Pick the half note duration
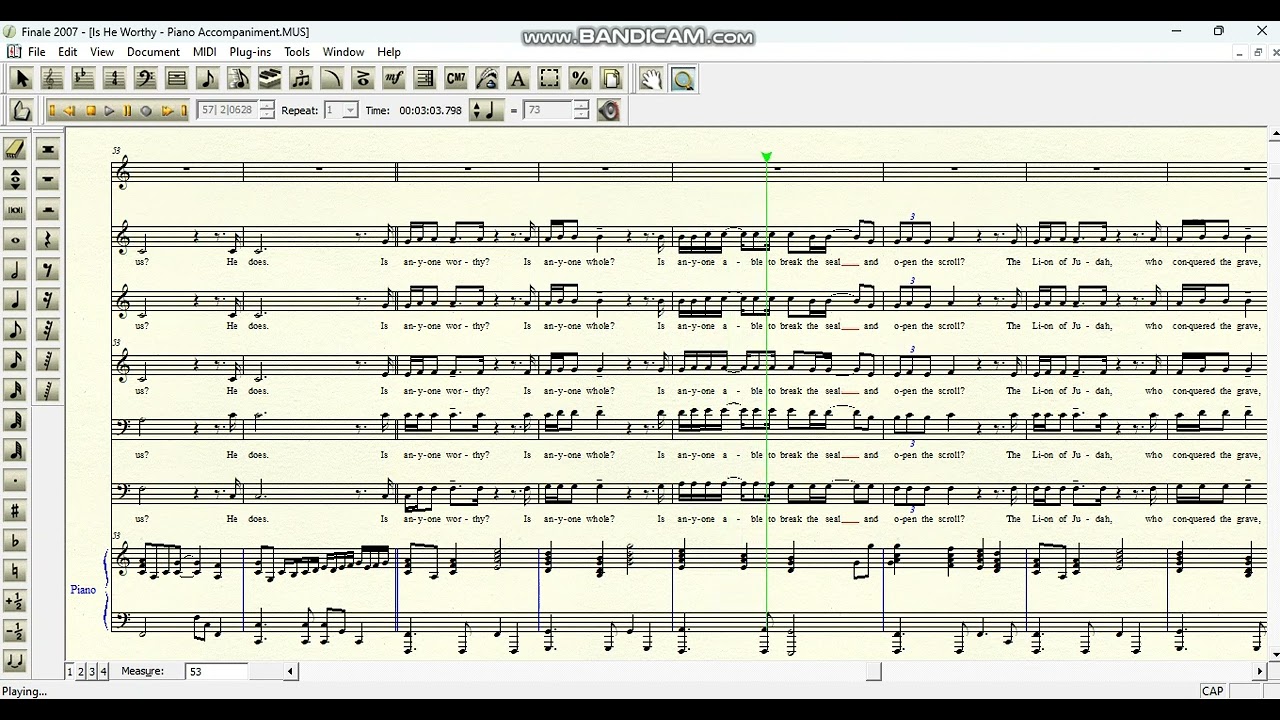This screenshot has width=1280, height=720. coord(15,270)
